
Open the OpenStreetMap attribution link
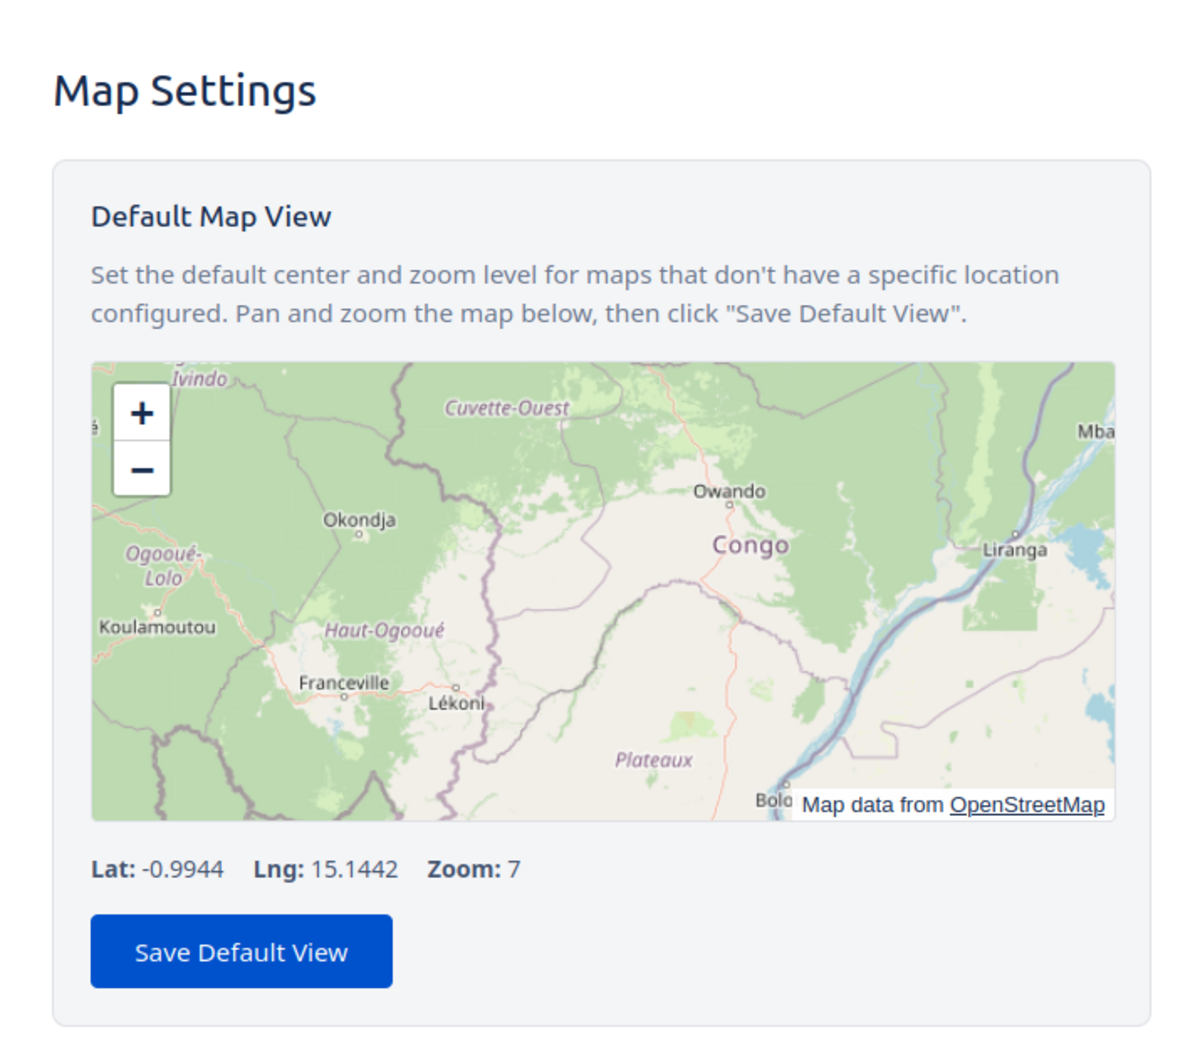[1027, 805]
